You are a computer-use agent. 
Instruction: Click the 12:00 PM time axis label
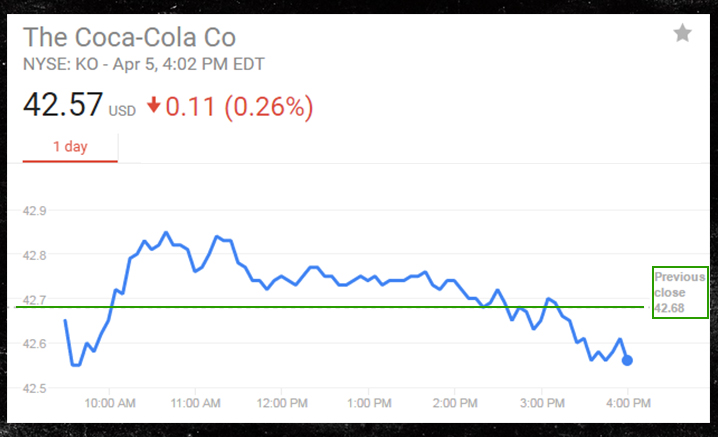click(282, 403)
